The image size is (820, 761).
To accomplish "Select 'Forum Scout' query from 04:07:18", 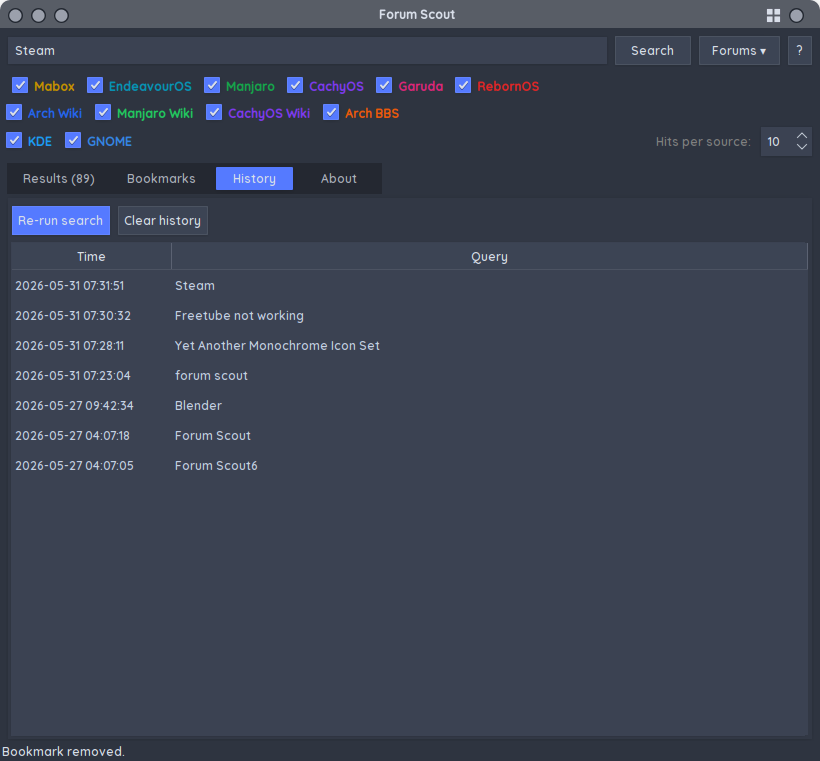I will tap(409, 436).
